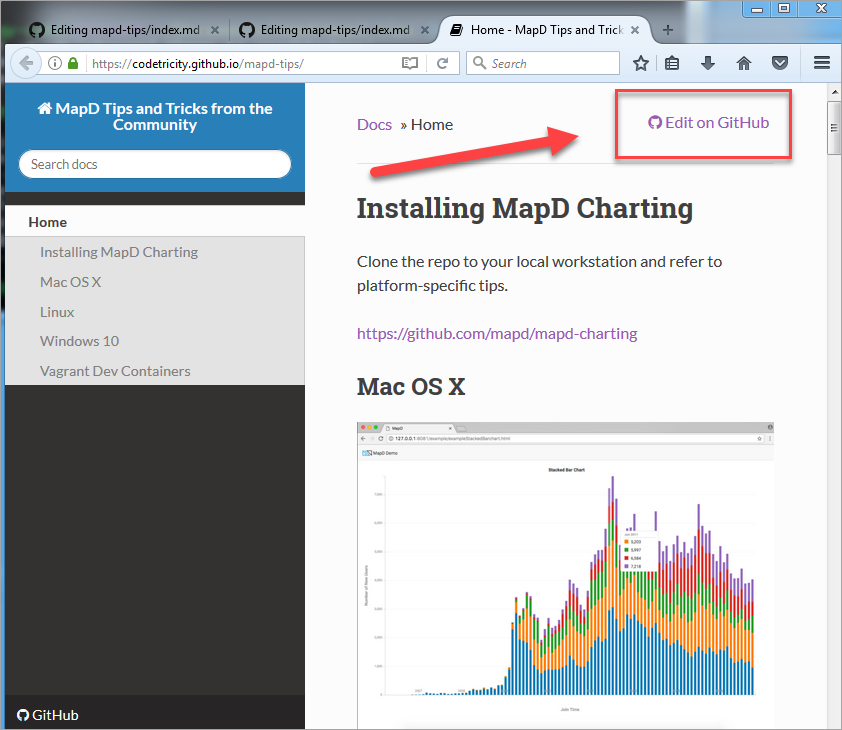
Task: Click the green secure padlock icon
Action: click(73, 63)
